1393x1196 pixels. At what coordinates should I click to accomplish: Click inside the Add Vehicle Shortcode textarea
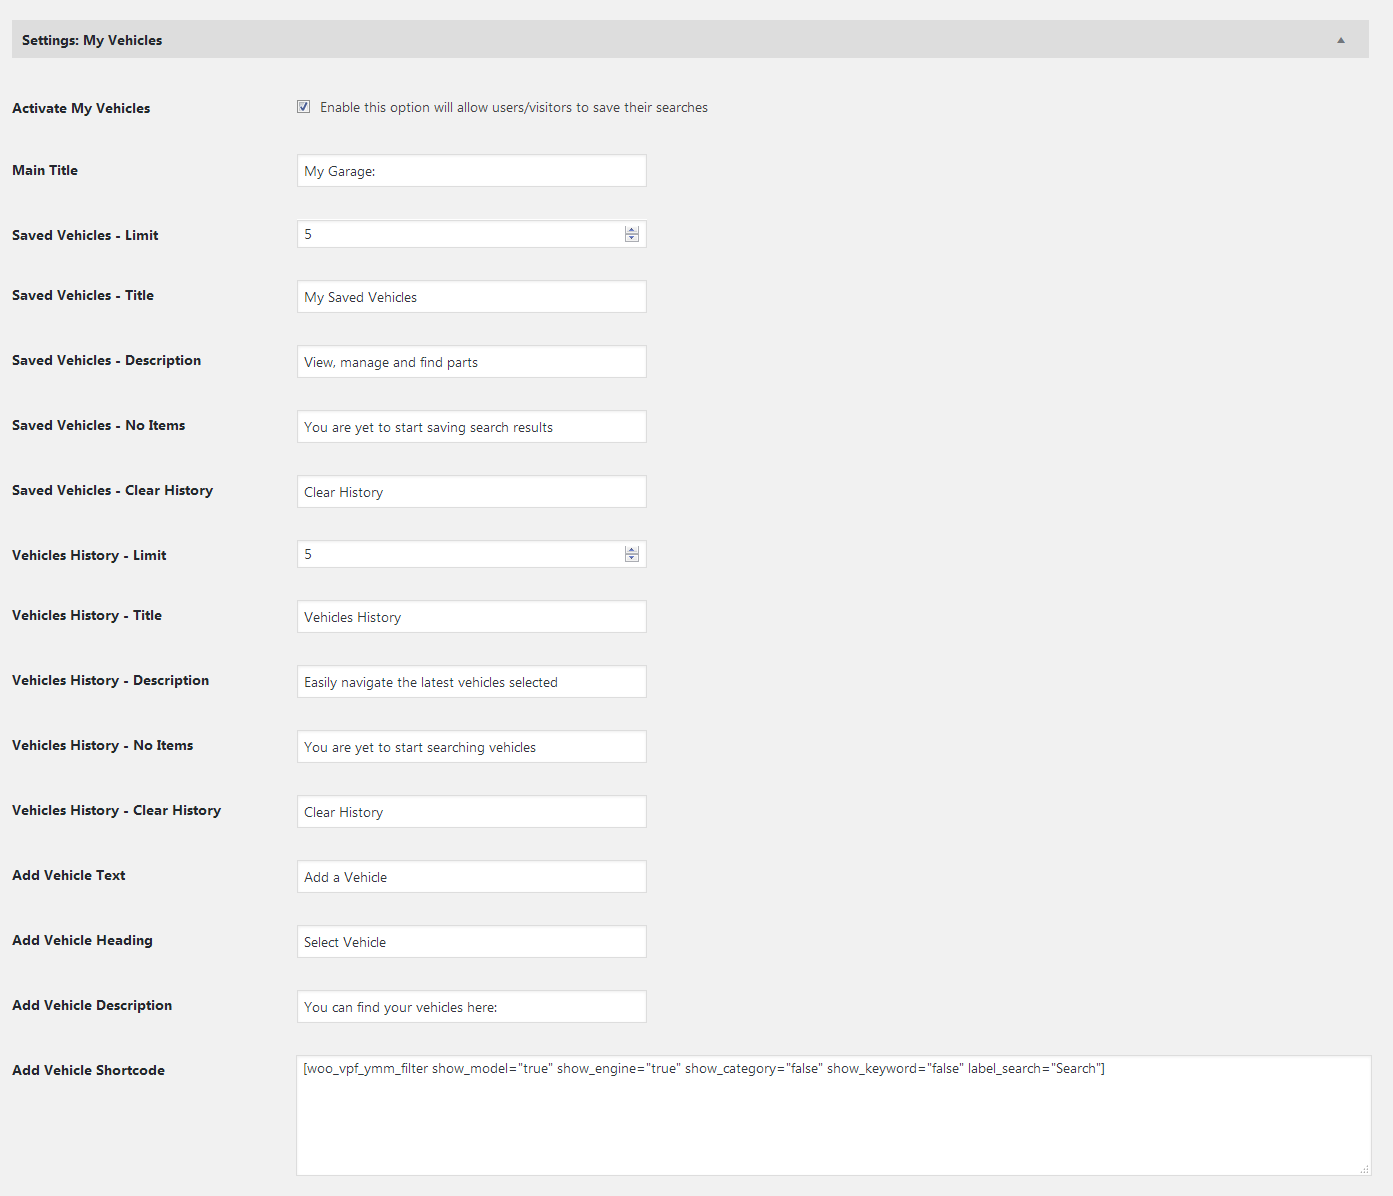tap(832, 1115)
